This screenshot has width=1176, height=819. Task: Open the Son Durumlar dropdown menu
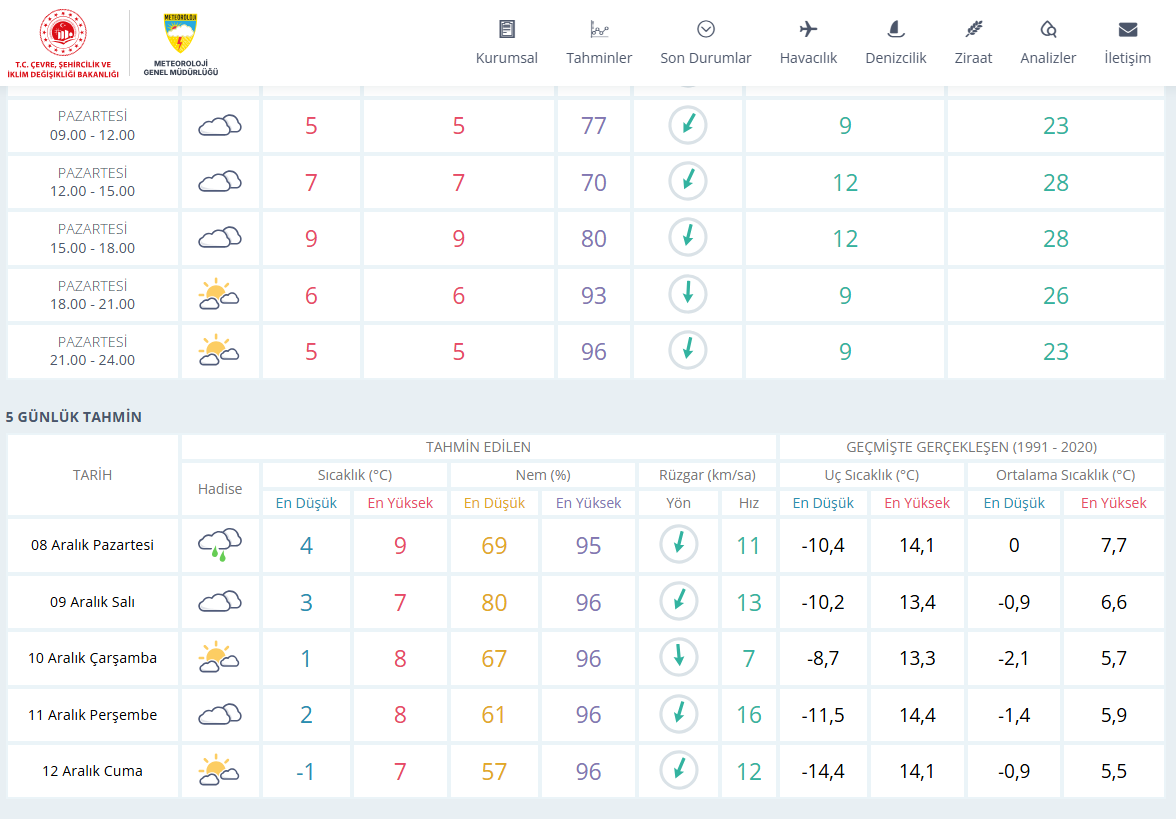(705, 43)
